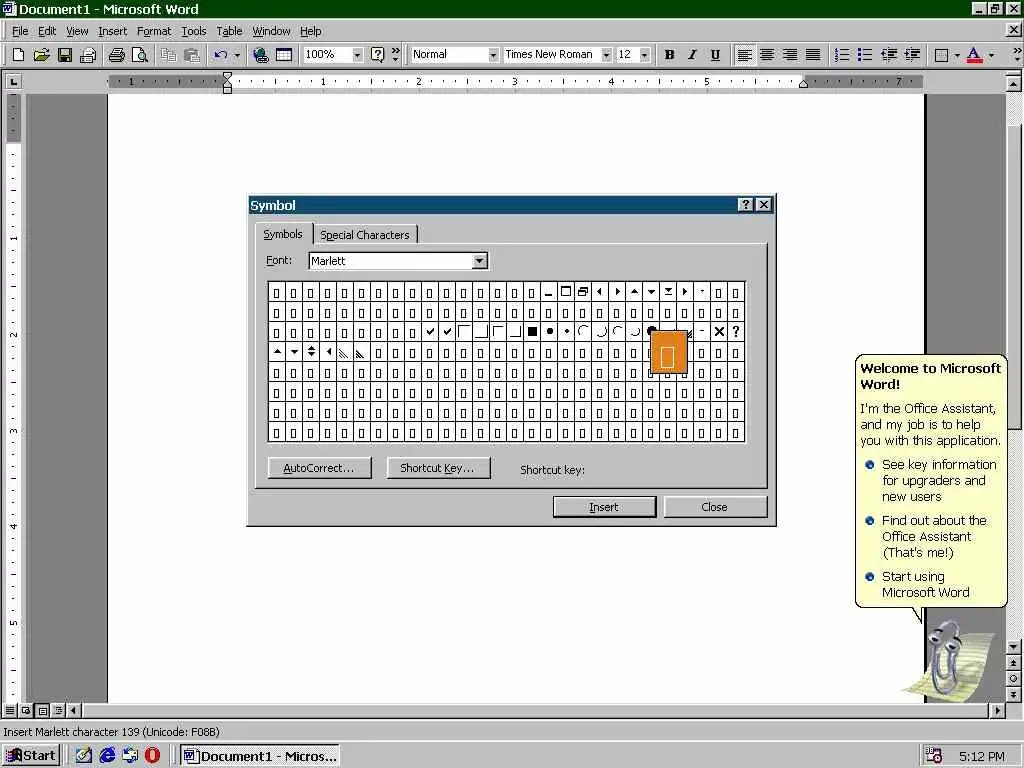Expand the Undo history dropdown
Viewport: 1024px width, 768px height.
tap(237, 55)
